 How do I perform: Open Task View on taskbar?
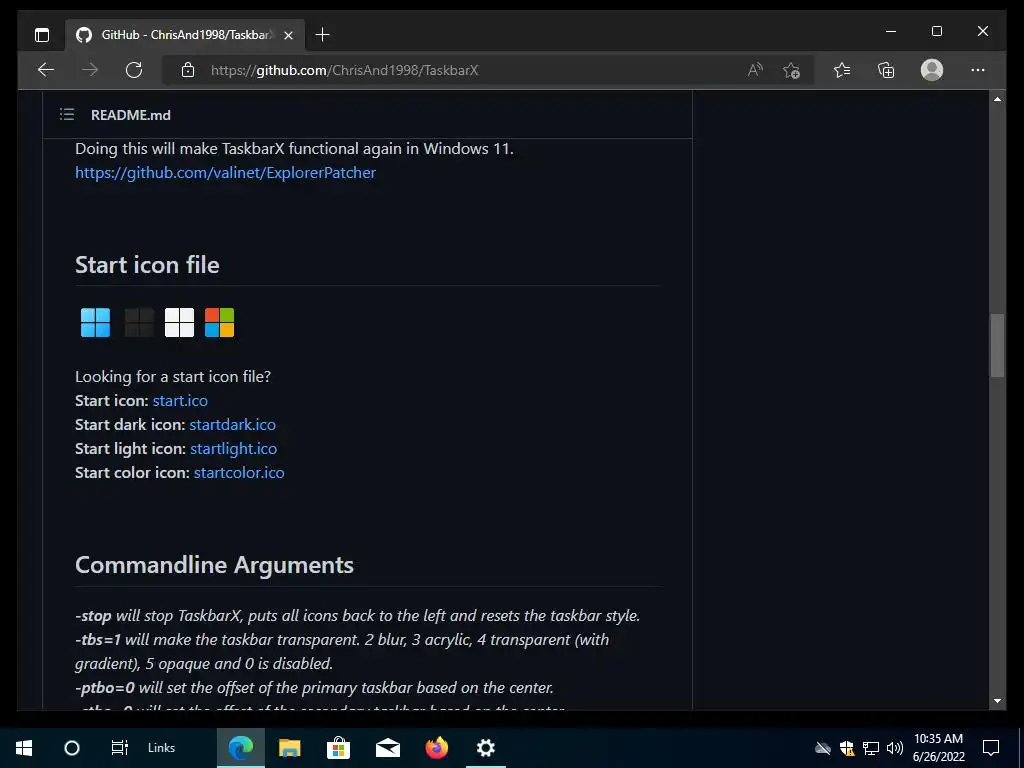click(x=120, y=748)
